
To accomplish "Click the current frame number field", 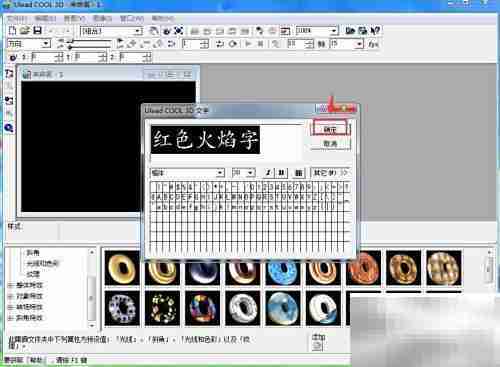I will 192,44.
